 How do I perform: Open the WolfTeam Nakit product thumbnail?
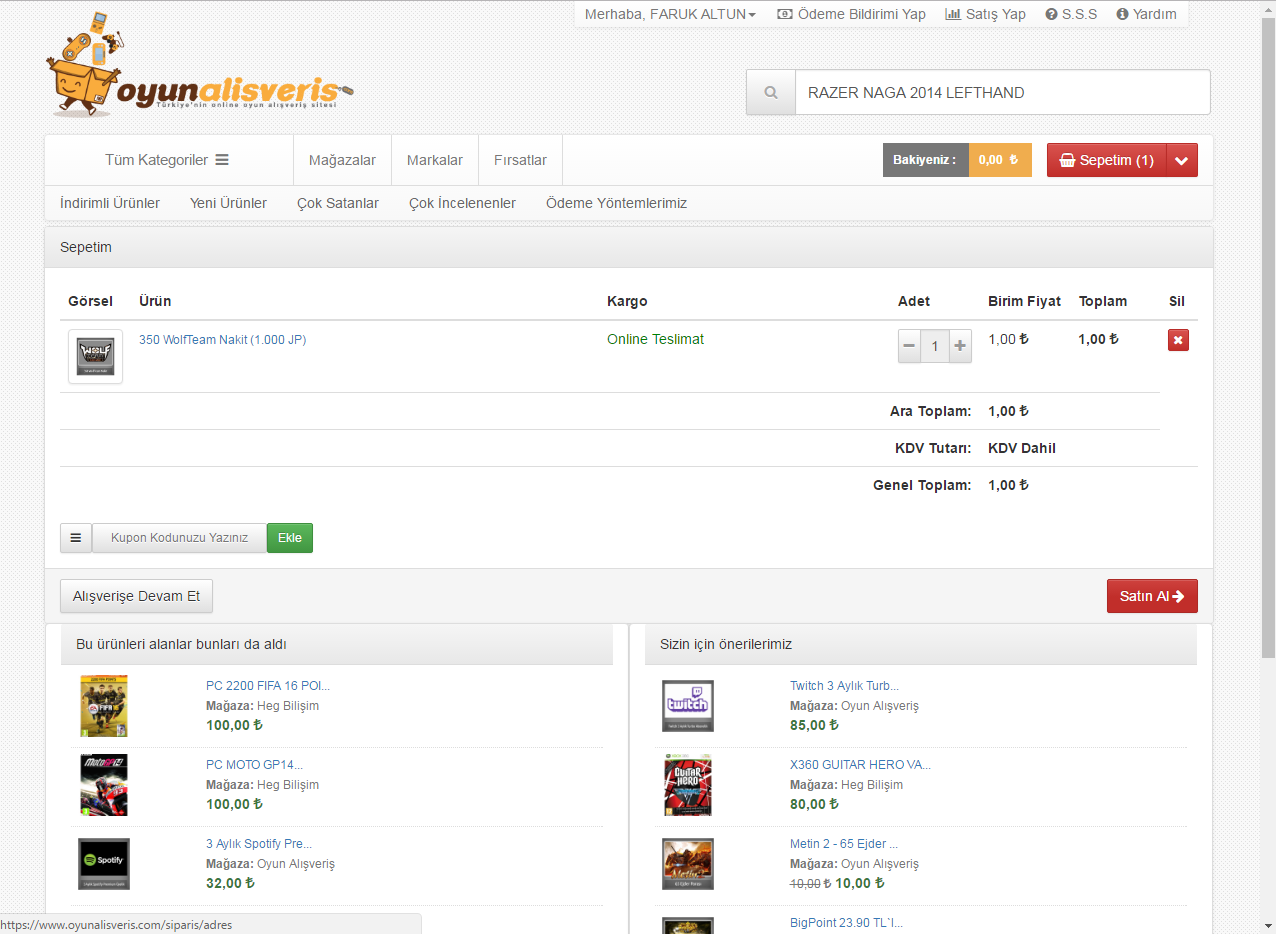(x=95, y=357)
